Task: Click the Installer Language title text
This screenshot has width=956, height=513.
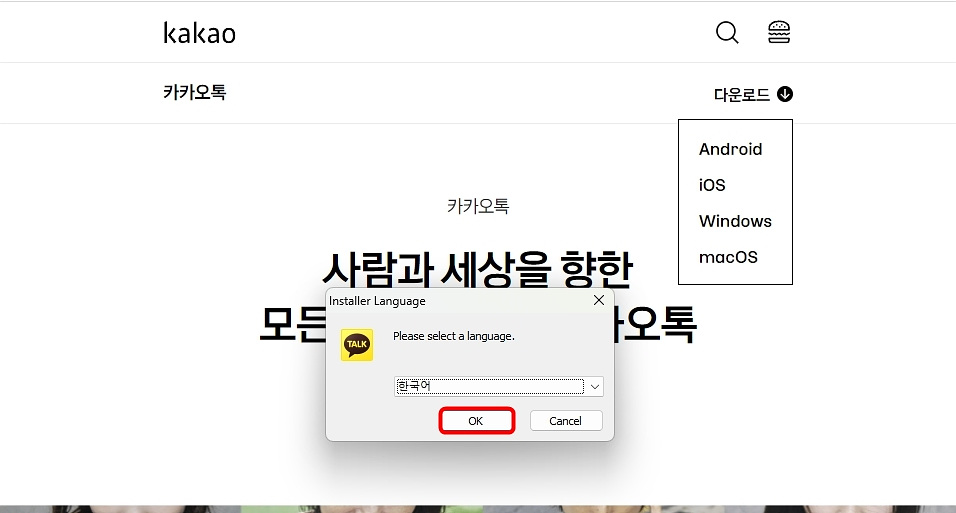Action: pyautogui.click(x=377, y=301)
